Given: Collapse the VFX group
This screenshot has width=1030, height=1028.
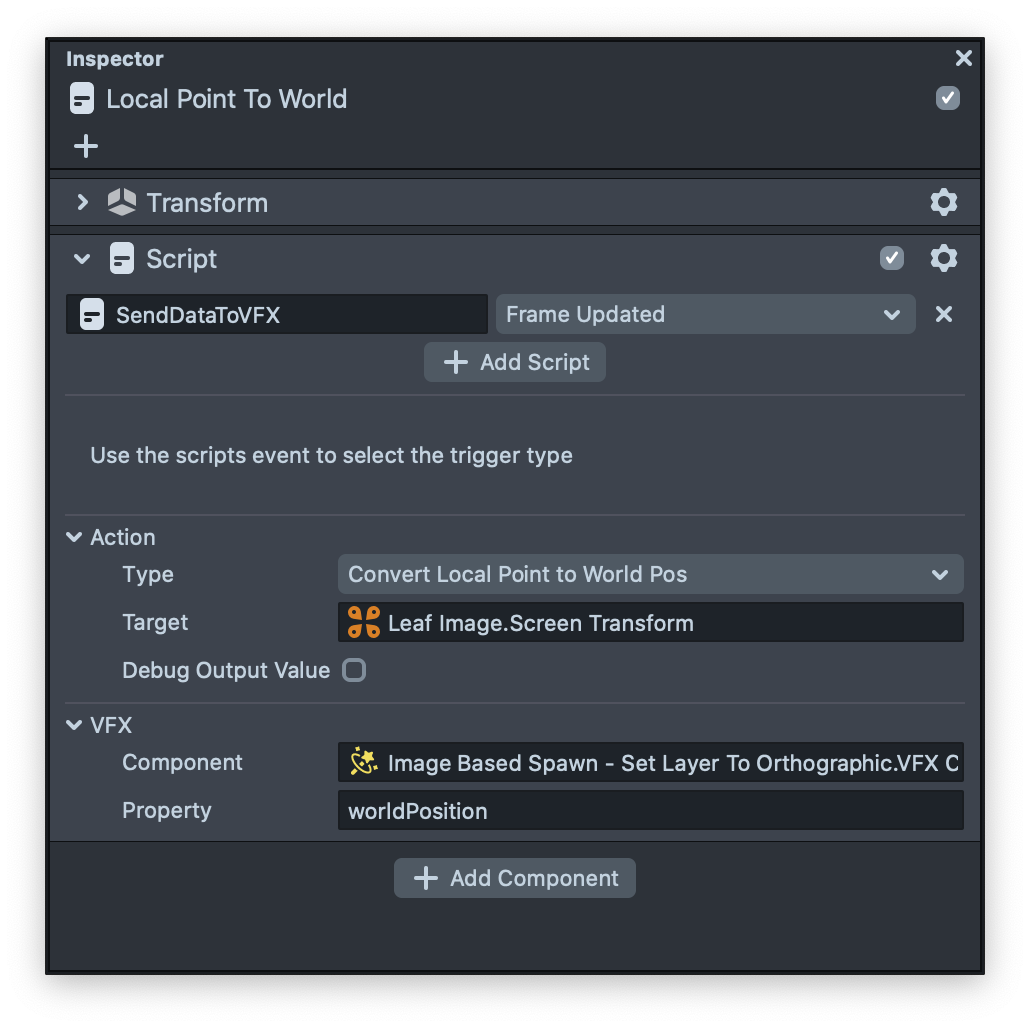Looking at the screenshot, I should pyautogui.click(x=74, y=725).
